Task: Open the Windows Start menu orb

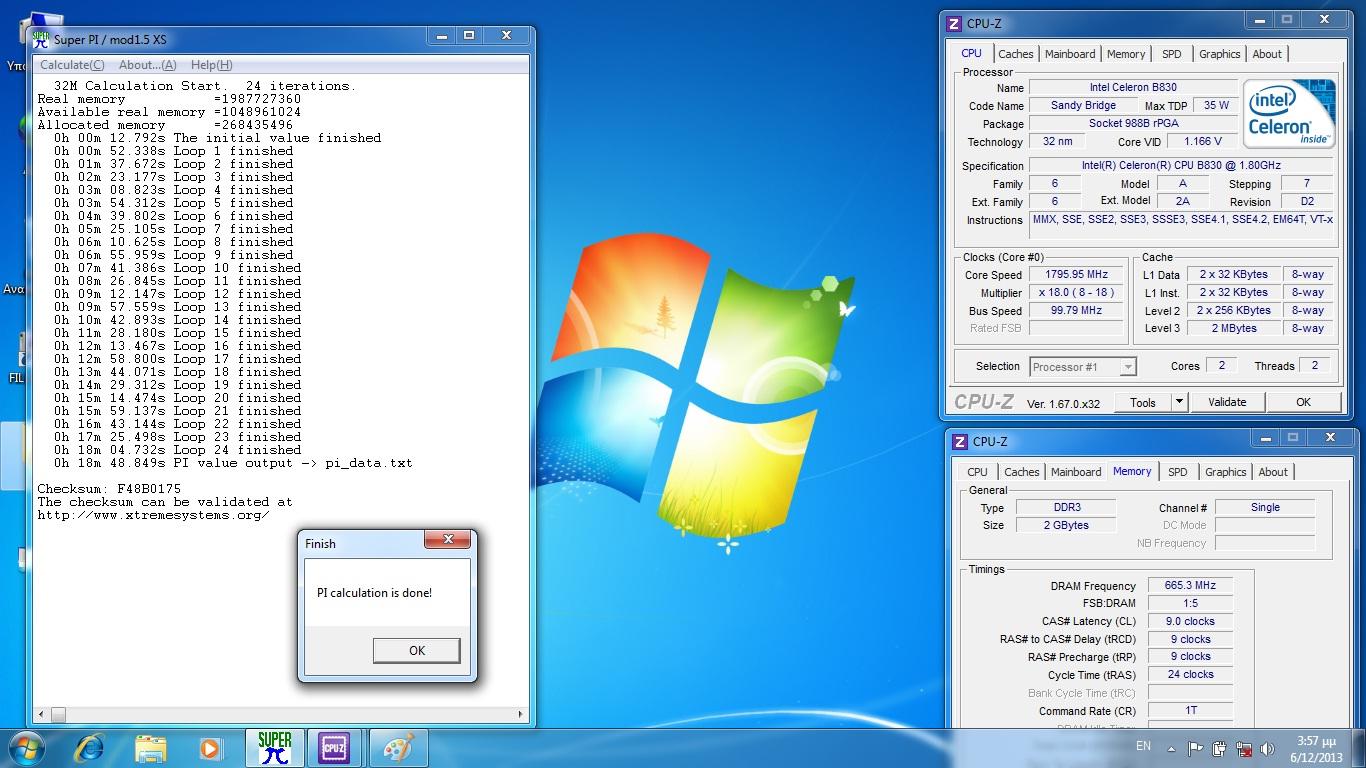Action: [27, 748]
